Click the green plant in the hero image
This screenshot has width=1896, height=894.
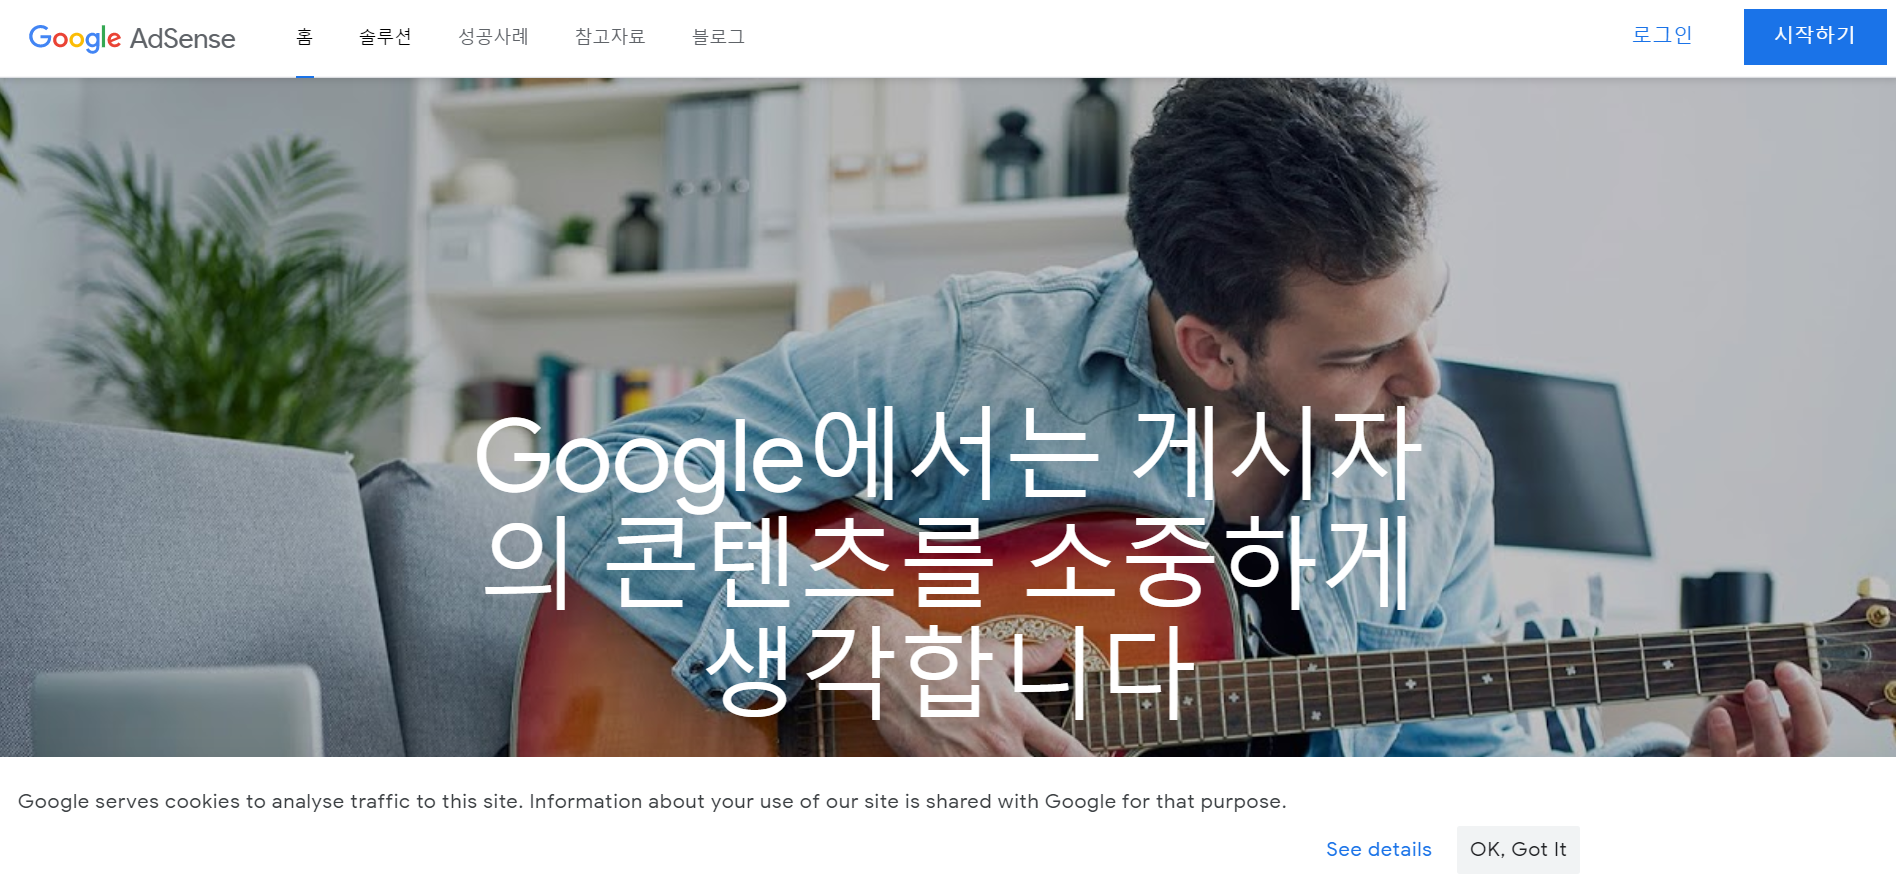pos(220,290)
